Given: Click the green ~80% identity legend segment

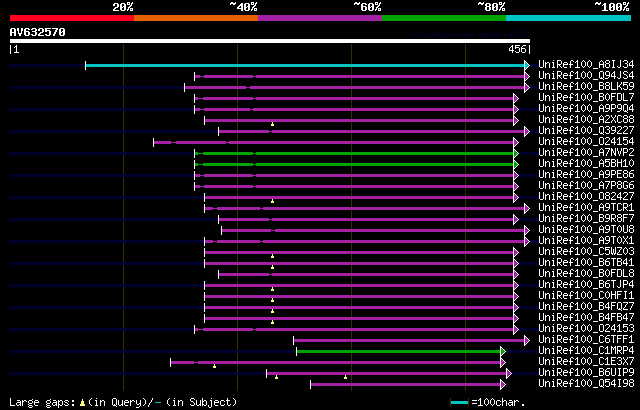Looking at the screenshot, I should (x=444, y=18).
